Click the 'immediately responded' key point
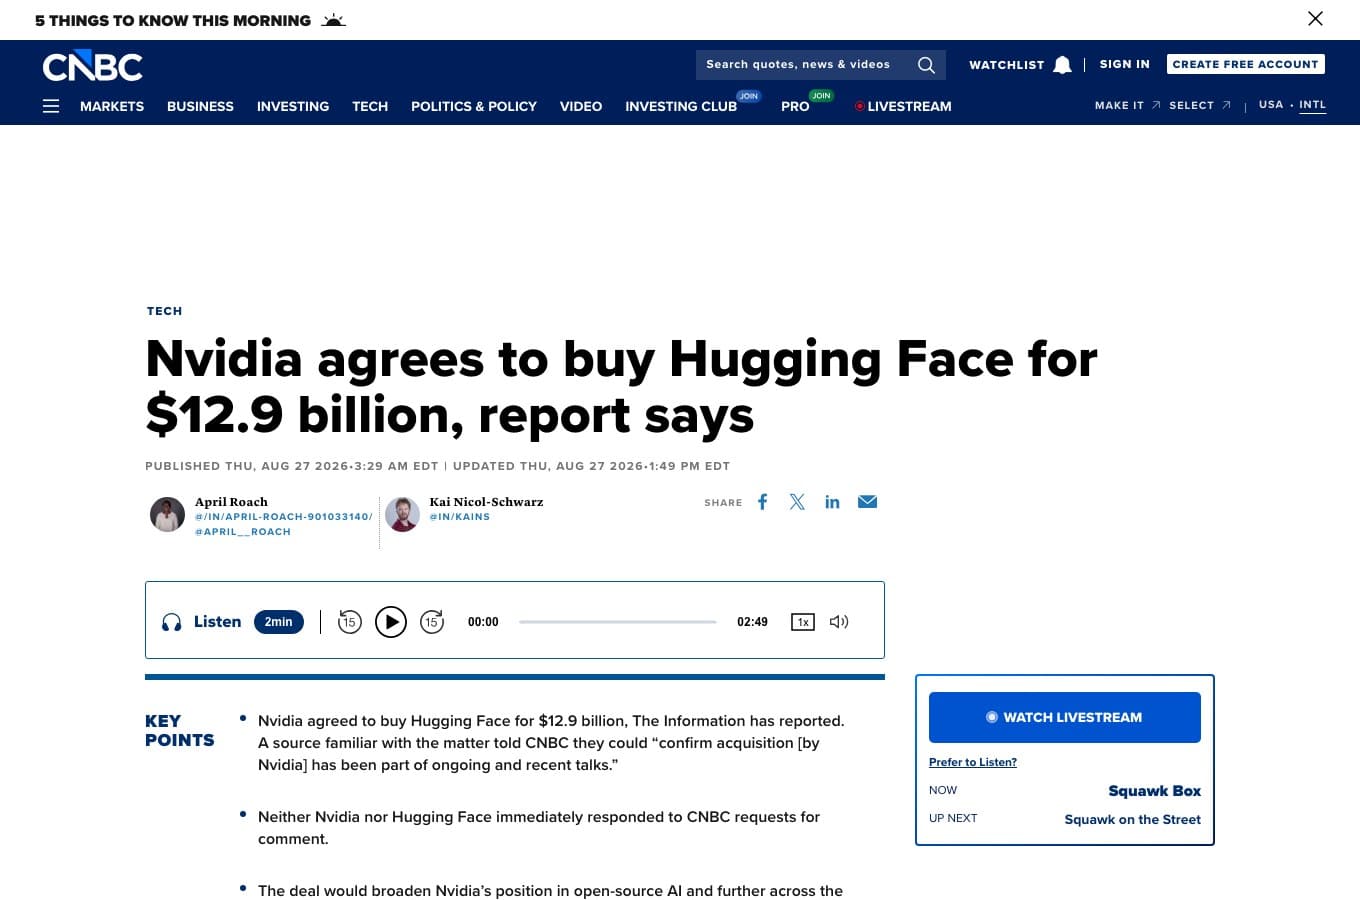The width and height of the screenshot is (1360, 900). pos(539,828)
